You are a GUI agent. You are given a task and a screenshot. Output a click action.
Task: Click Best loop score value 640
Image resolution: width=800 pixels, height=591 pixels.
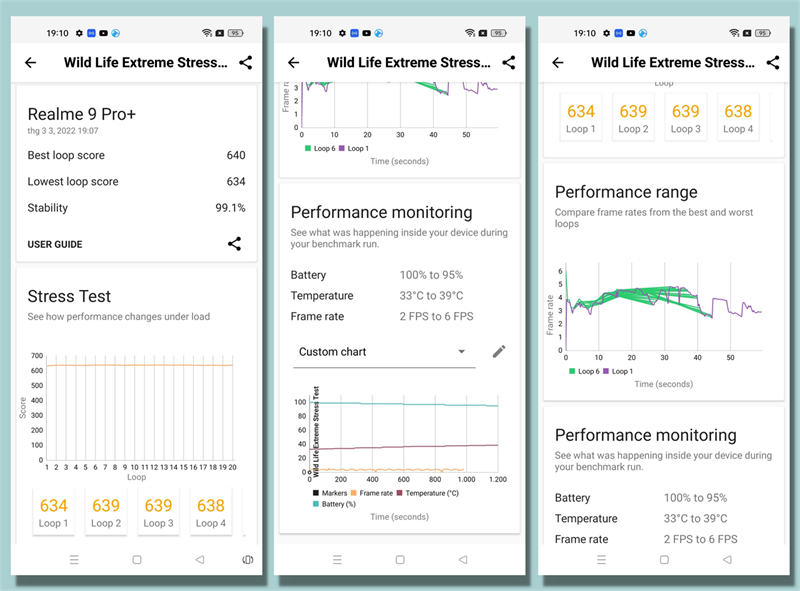(236, 155)
